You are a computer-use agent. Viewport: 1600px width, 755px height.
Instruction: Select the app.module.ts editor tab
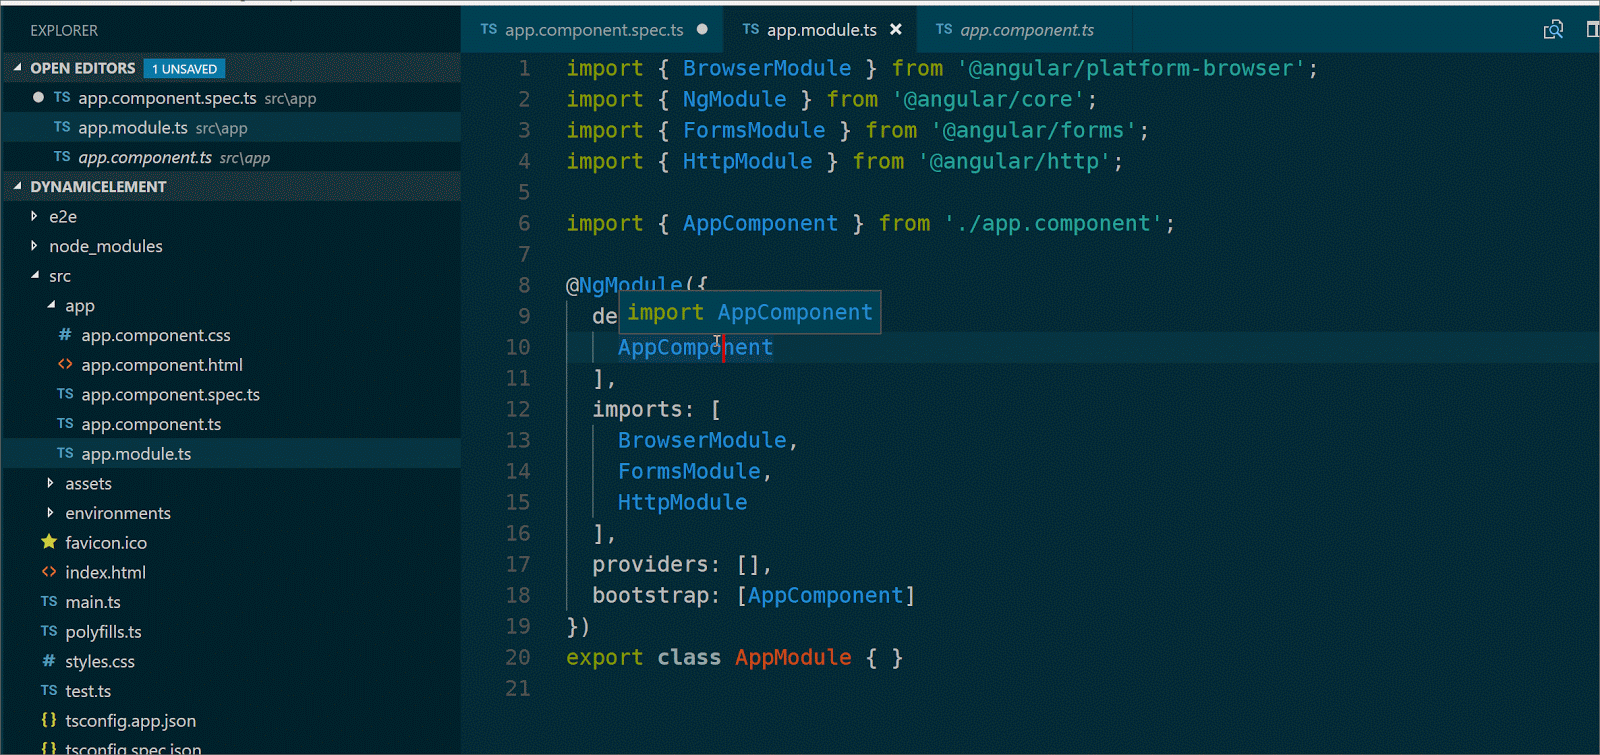pyautogui.click(x=822, y=30)
